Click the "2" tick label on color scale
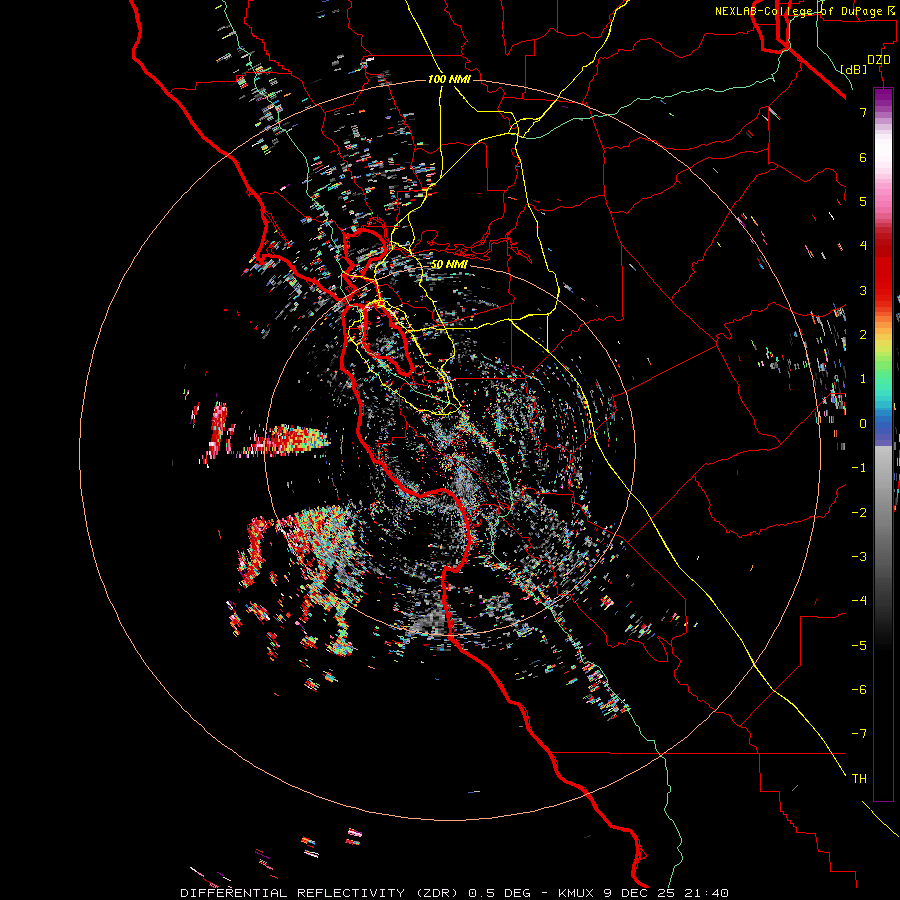 tap(863, 335)
